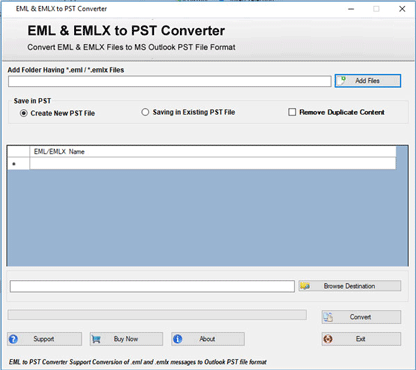
Task: Click the shopping cart icon on Buy Now
Action: [96, 339]
